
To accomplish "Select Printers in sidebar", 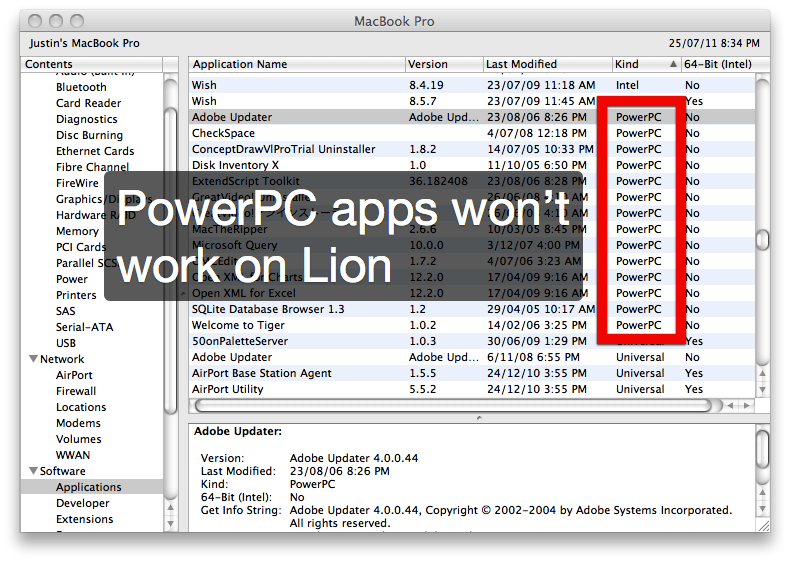I will click(x=76, y=295).
